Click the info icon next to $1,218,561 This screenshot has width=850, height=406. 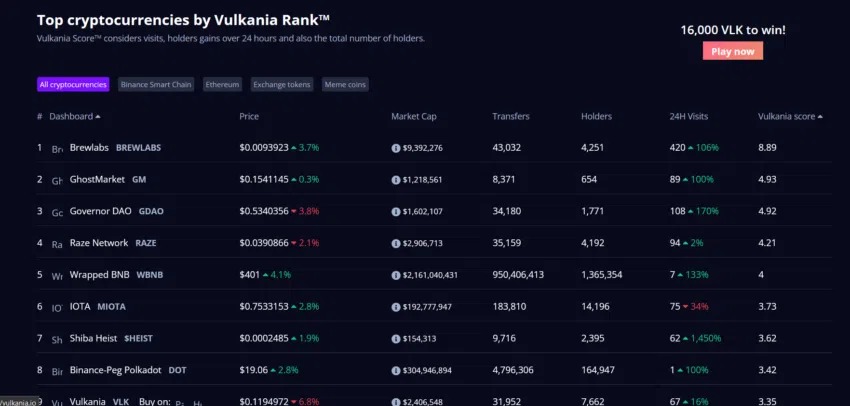tap(396, 180)
